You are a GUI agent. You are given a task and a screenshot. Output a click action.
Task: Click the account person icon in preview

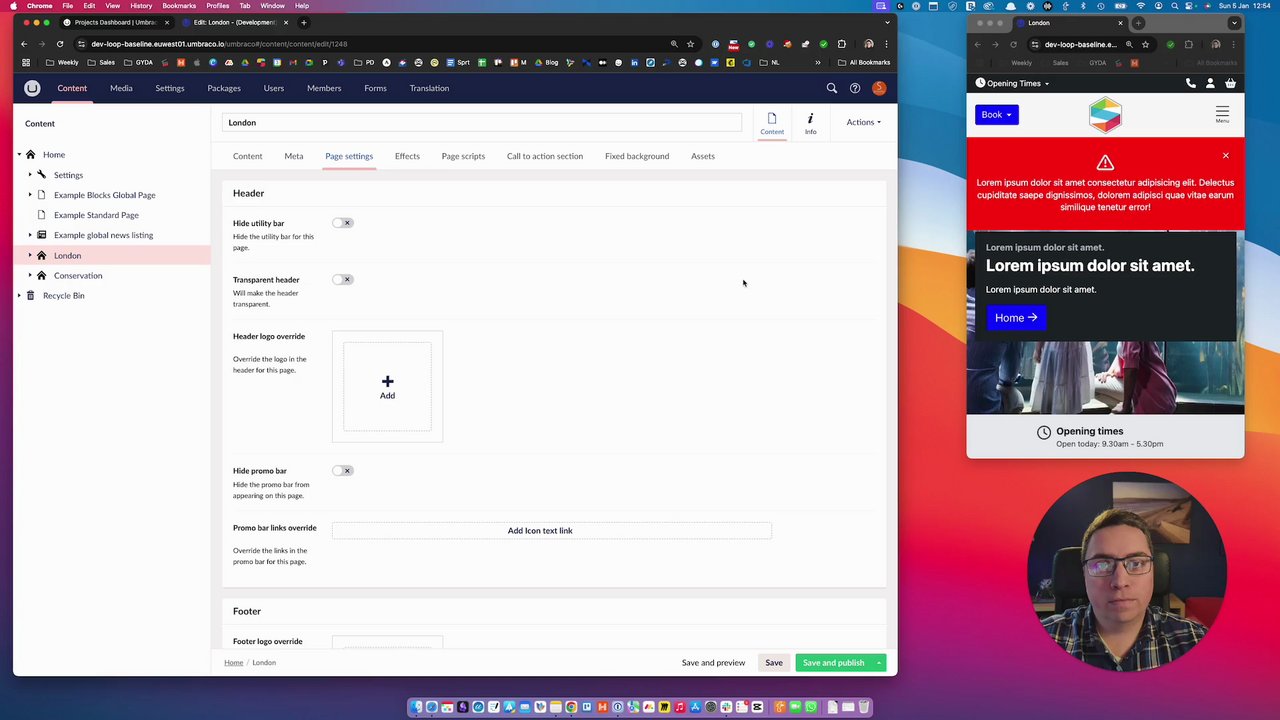(1210, 83)
